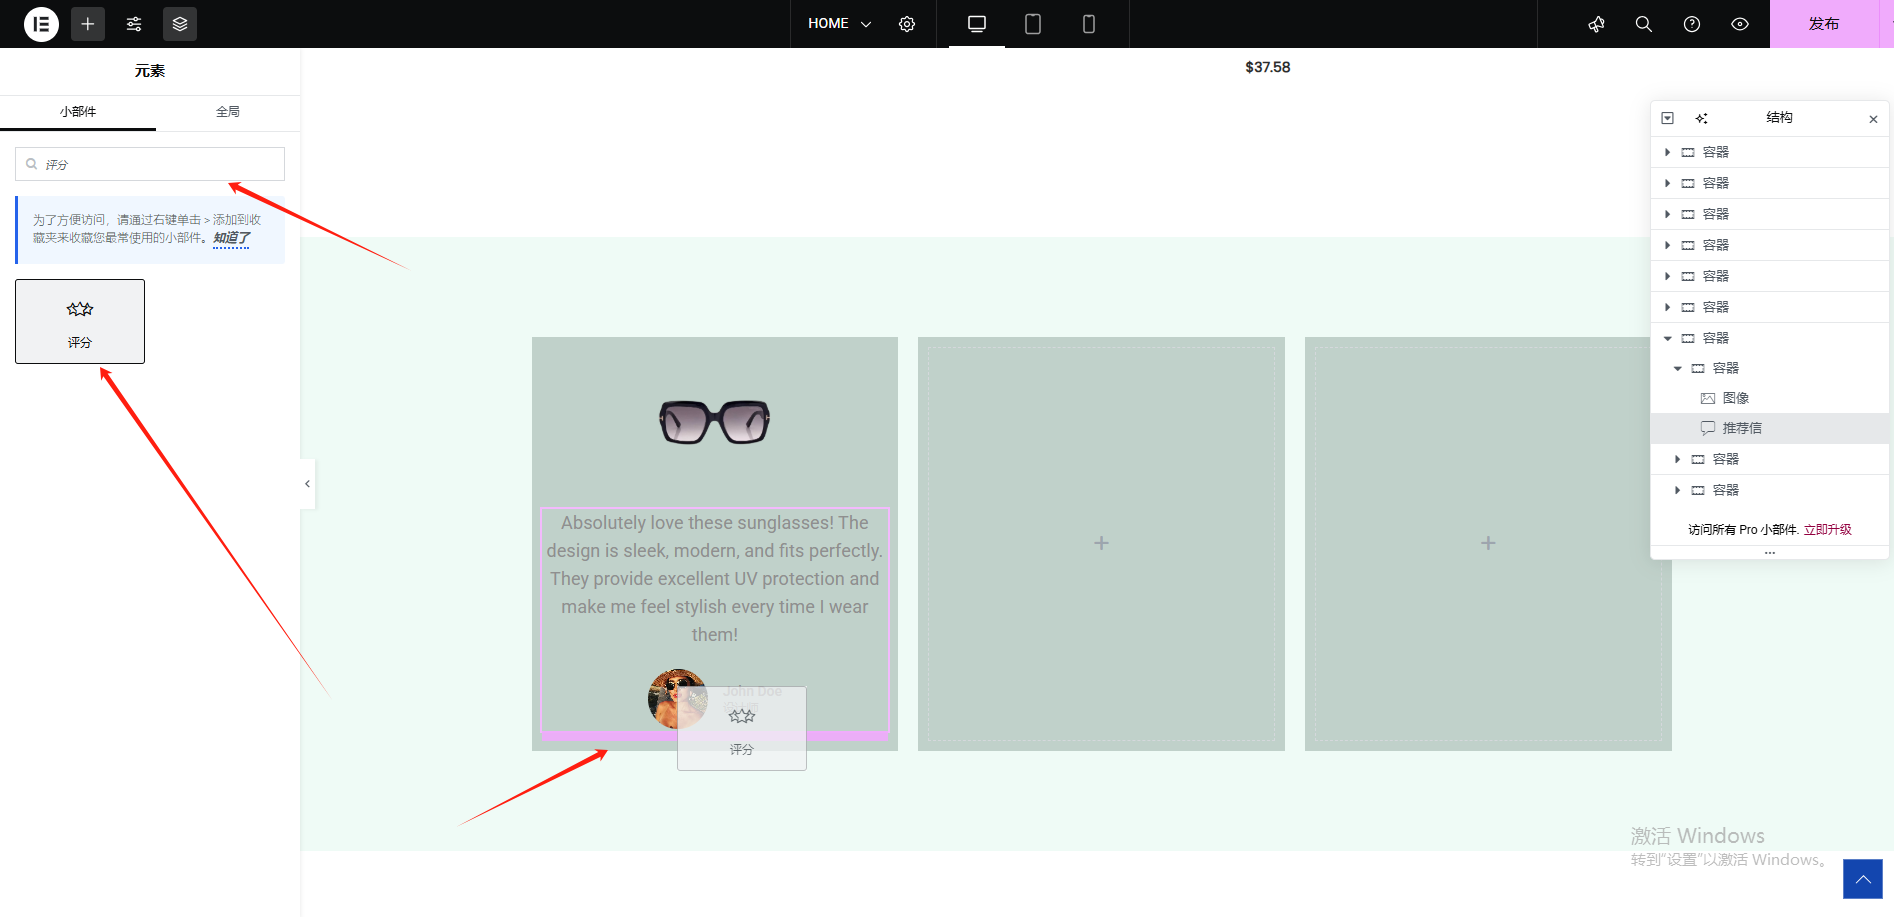Open the add element plus button
Screen dimensions: 1894x917
(x=88, y=24)
